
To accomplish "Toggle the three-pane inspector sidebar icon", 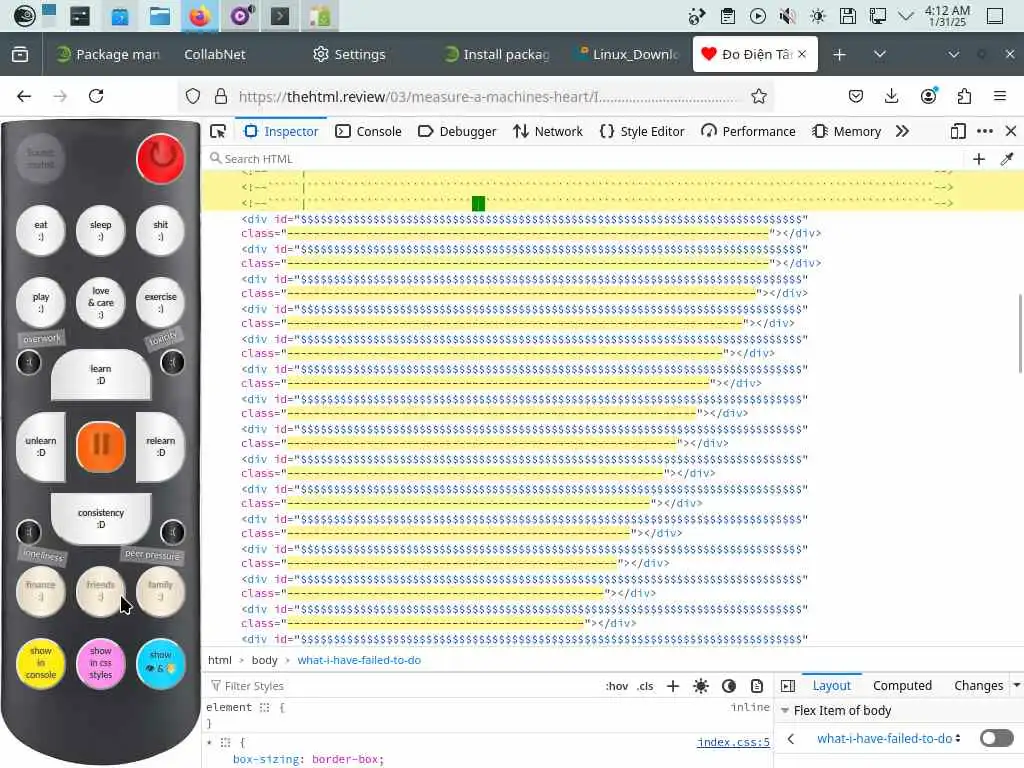I will [788, 686].
